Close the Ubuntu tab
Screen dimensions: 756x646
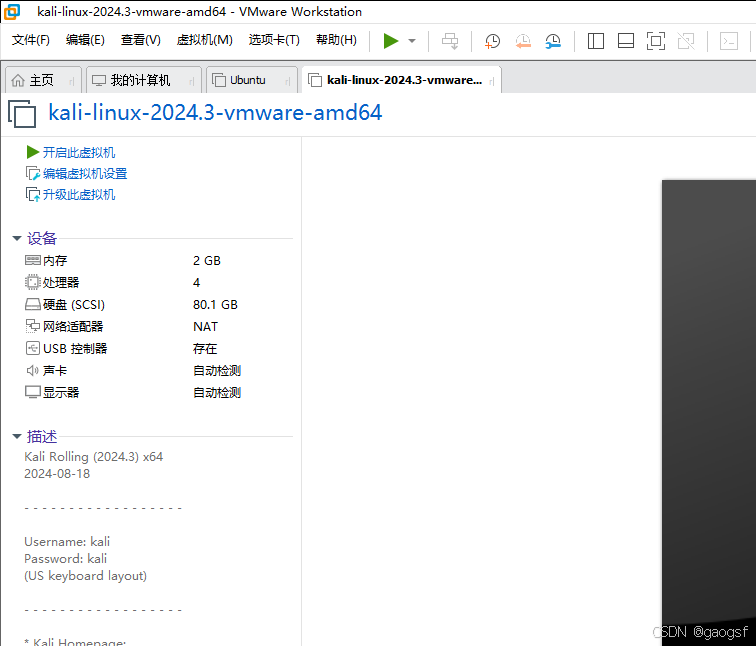point(288,81)
